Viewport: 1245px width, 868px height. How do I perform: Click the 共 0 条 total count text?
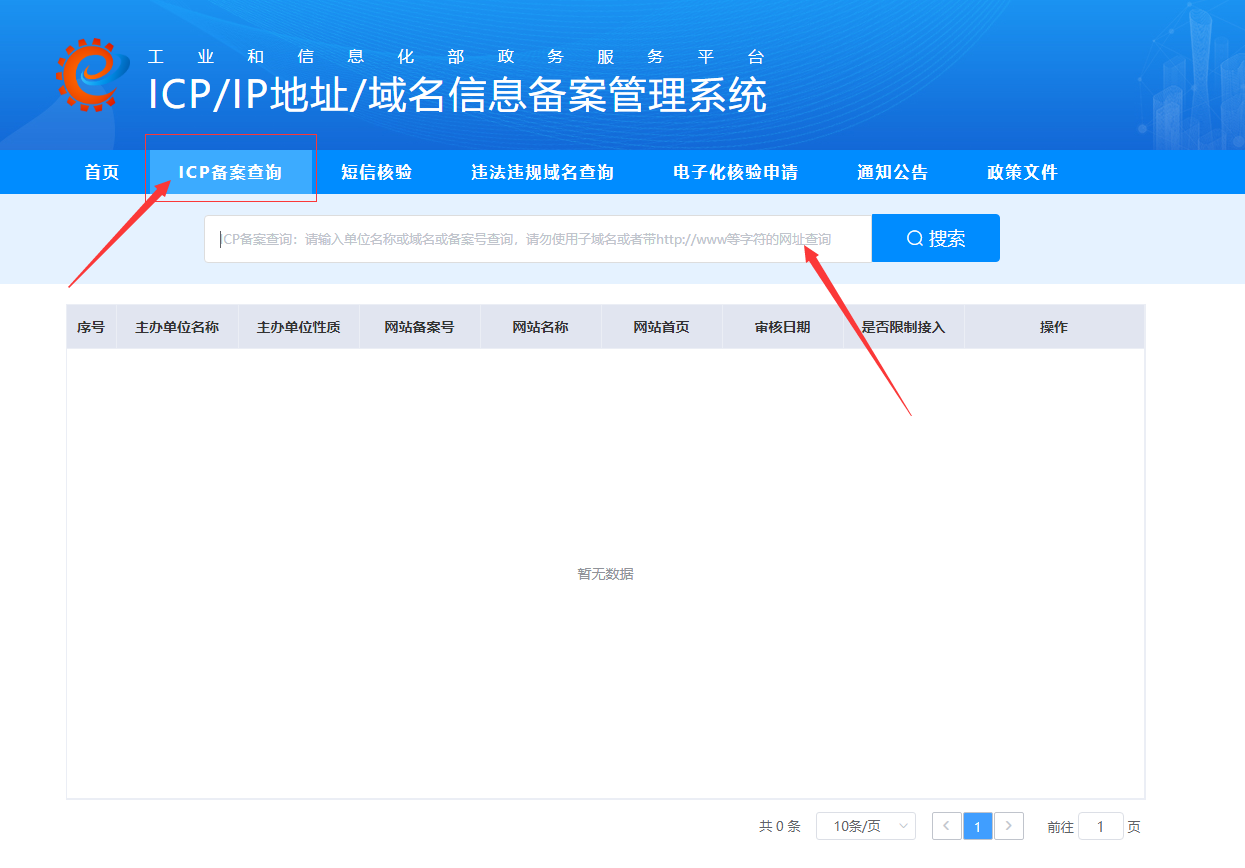780,826
